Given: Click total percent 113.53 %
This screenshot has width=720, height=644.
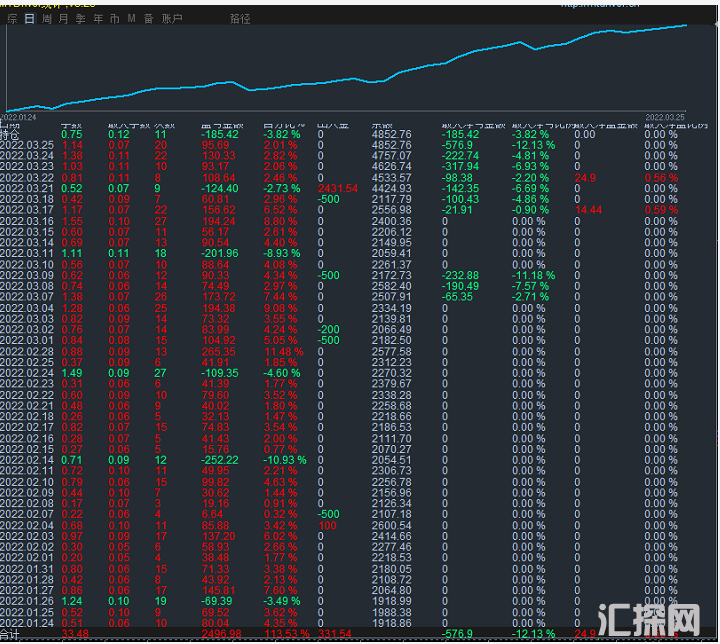Looking at the screenshot, I should tap(287, 634).
